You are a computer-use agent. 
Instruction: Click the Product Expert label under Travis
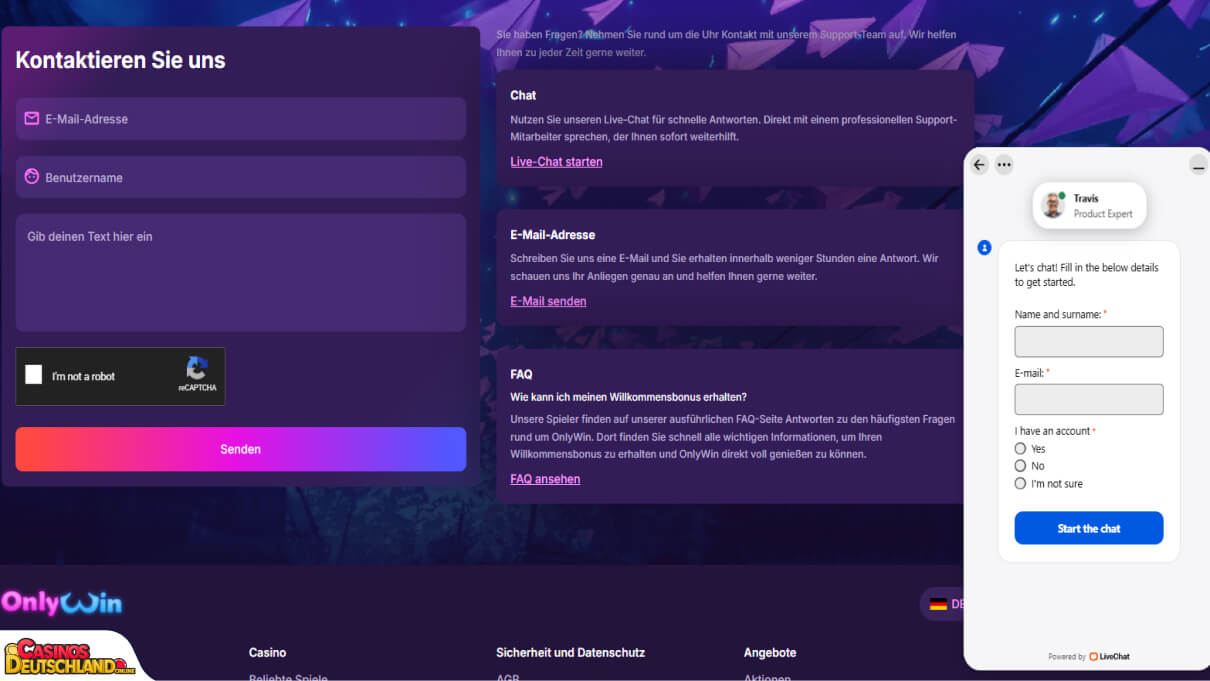click(1103, 214)
